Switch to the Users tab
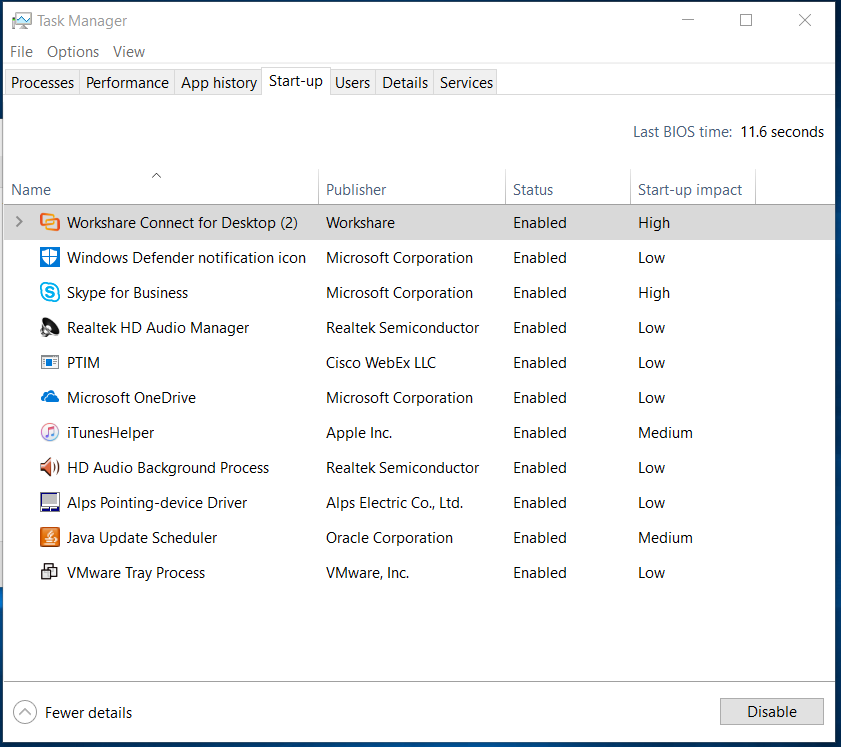This screenshot has width=841, height=747. [352, 83]
